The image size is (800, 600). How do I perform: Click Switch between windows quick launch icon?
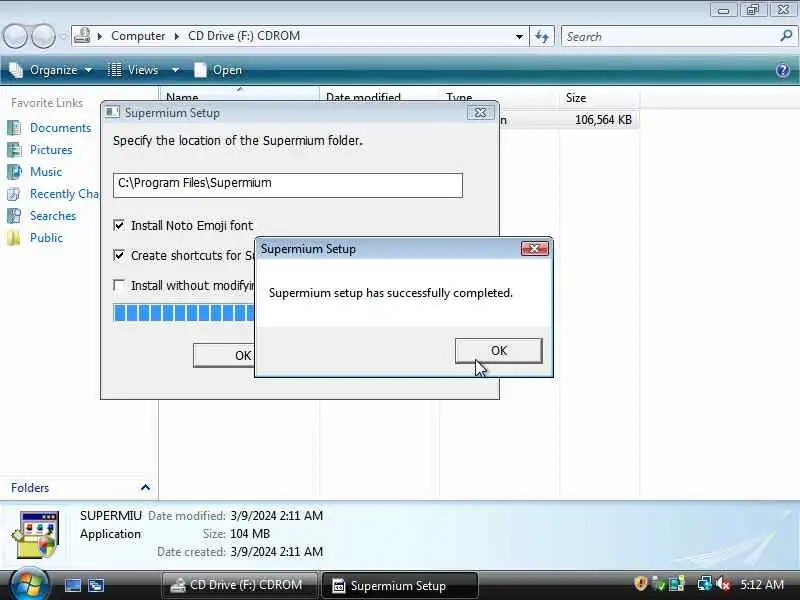[95, 585]
